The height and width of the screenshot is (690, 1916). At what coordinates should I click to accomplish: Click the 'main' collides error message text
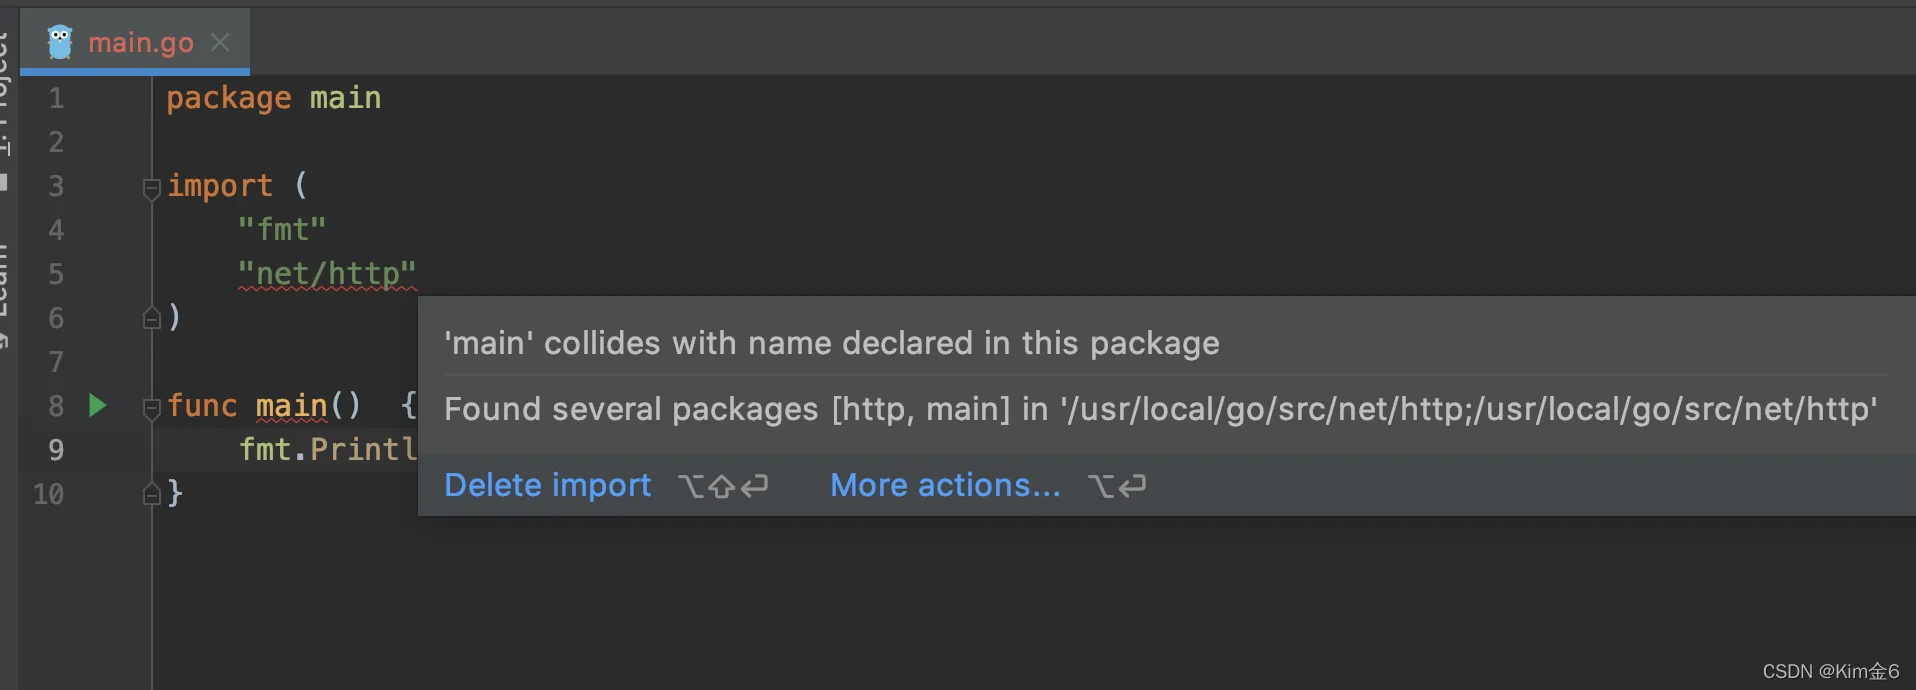[x=831, y=343]
